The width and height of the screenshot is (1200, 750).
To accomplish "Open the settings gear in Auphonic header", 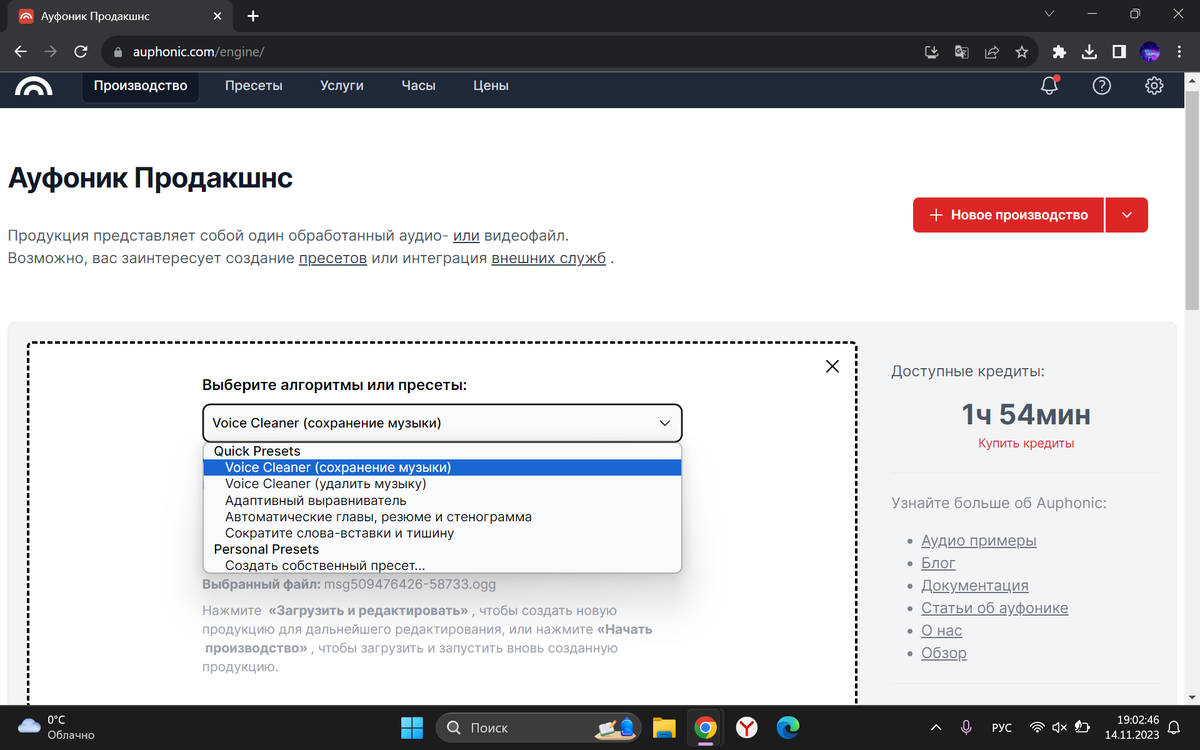I will [x=1154, y=86].
